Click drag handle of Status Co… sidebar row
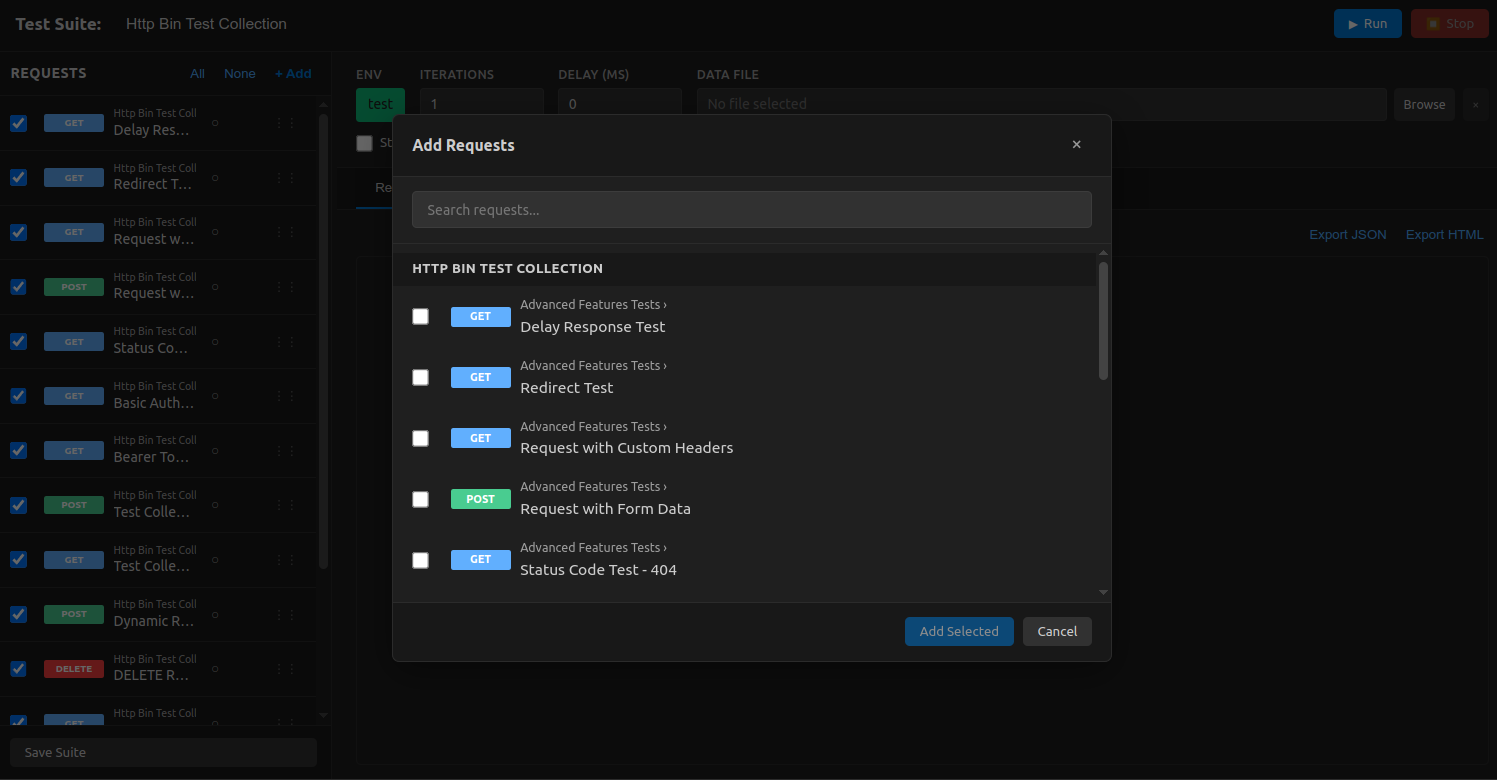1497x780 pixels. pos(285,342)
